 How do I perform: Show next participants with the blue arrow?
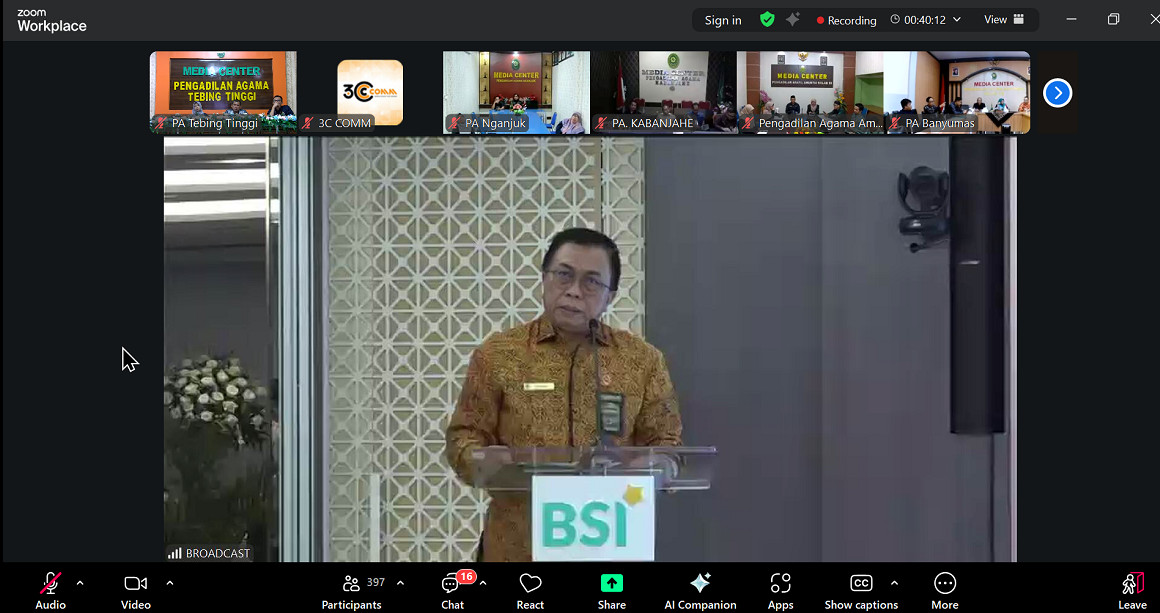pyautogui.click(x=1057, y=93)
